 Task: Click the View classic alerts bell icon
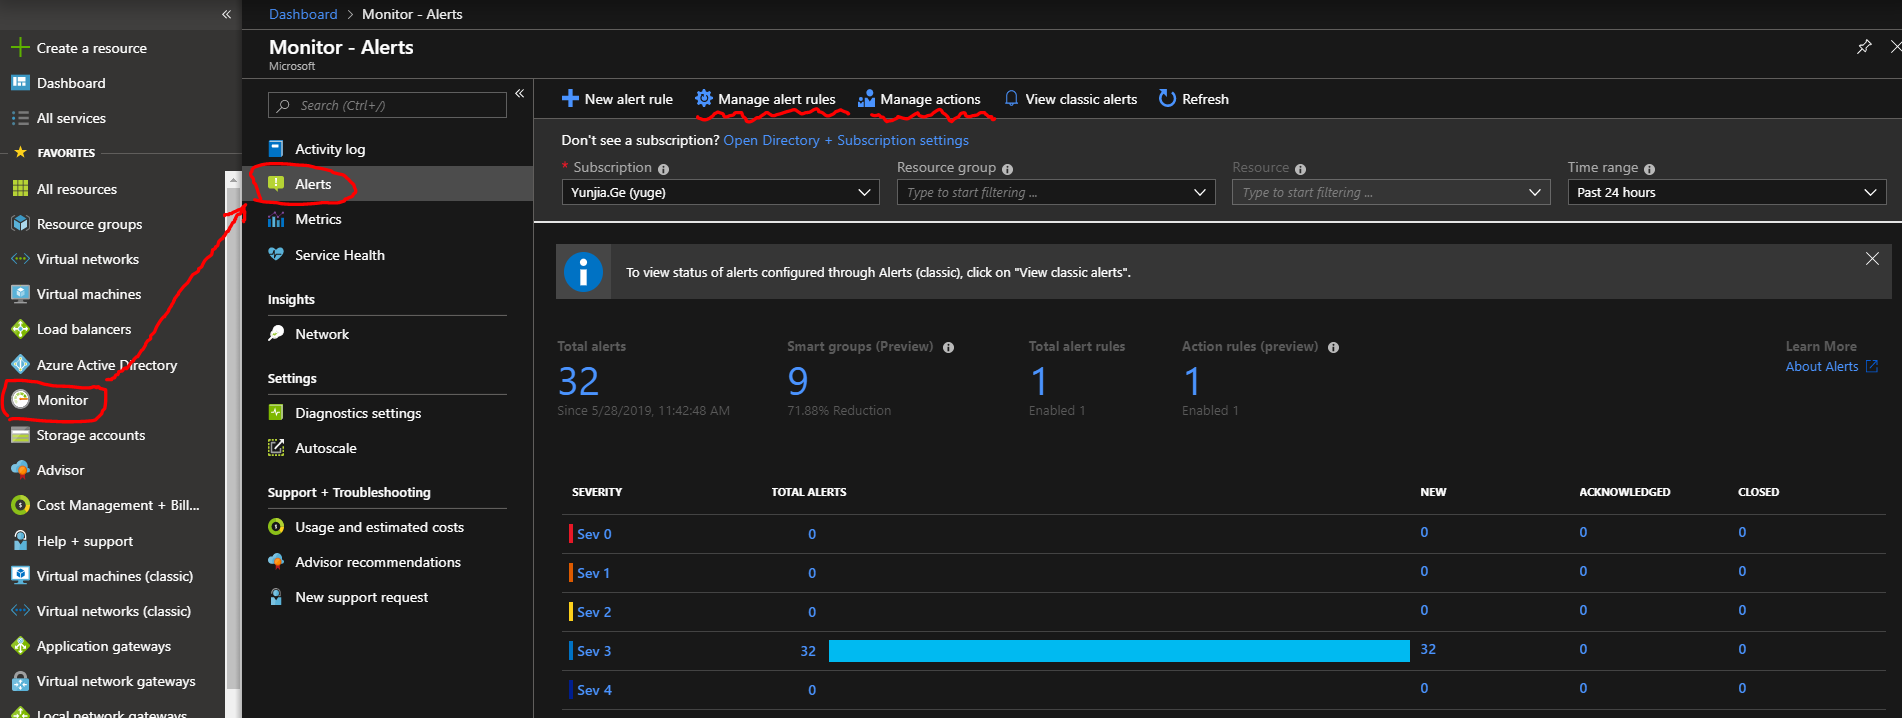[x=1011, y=98]
